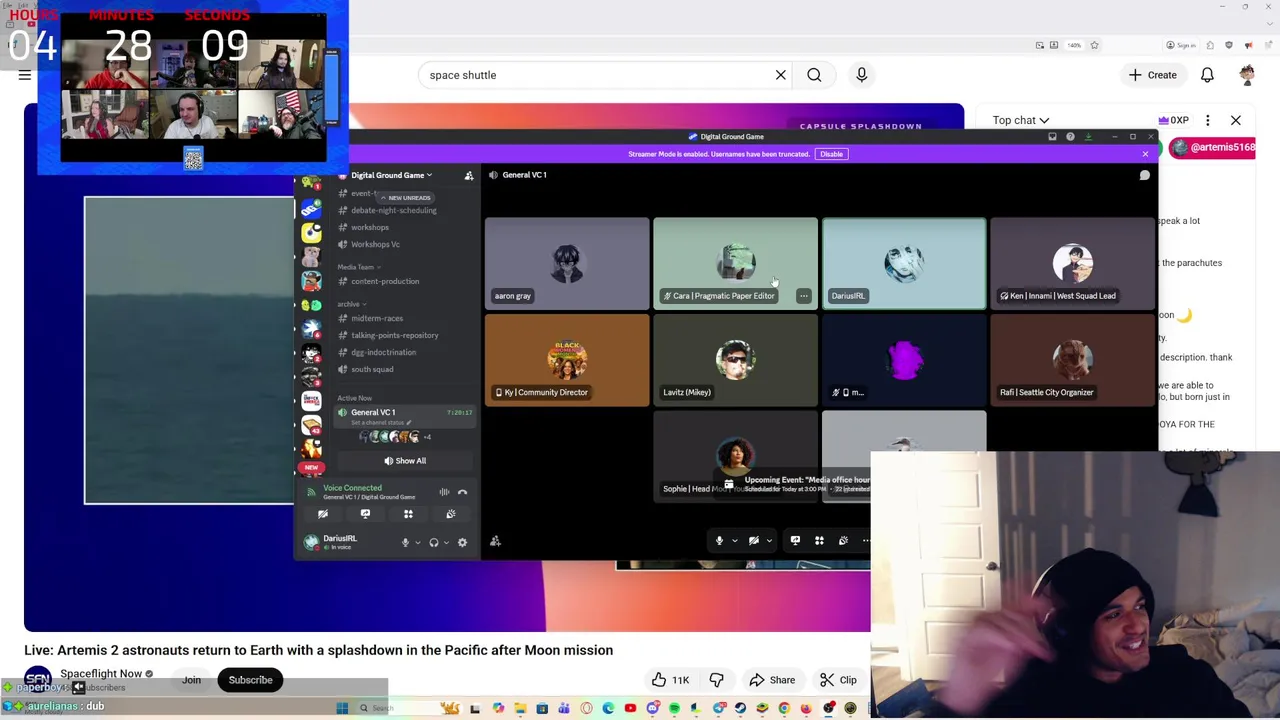Screen dimensions: 1280x720
Task: Open the content-production channel
Action: (385, 281)
